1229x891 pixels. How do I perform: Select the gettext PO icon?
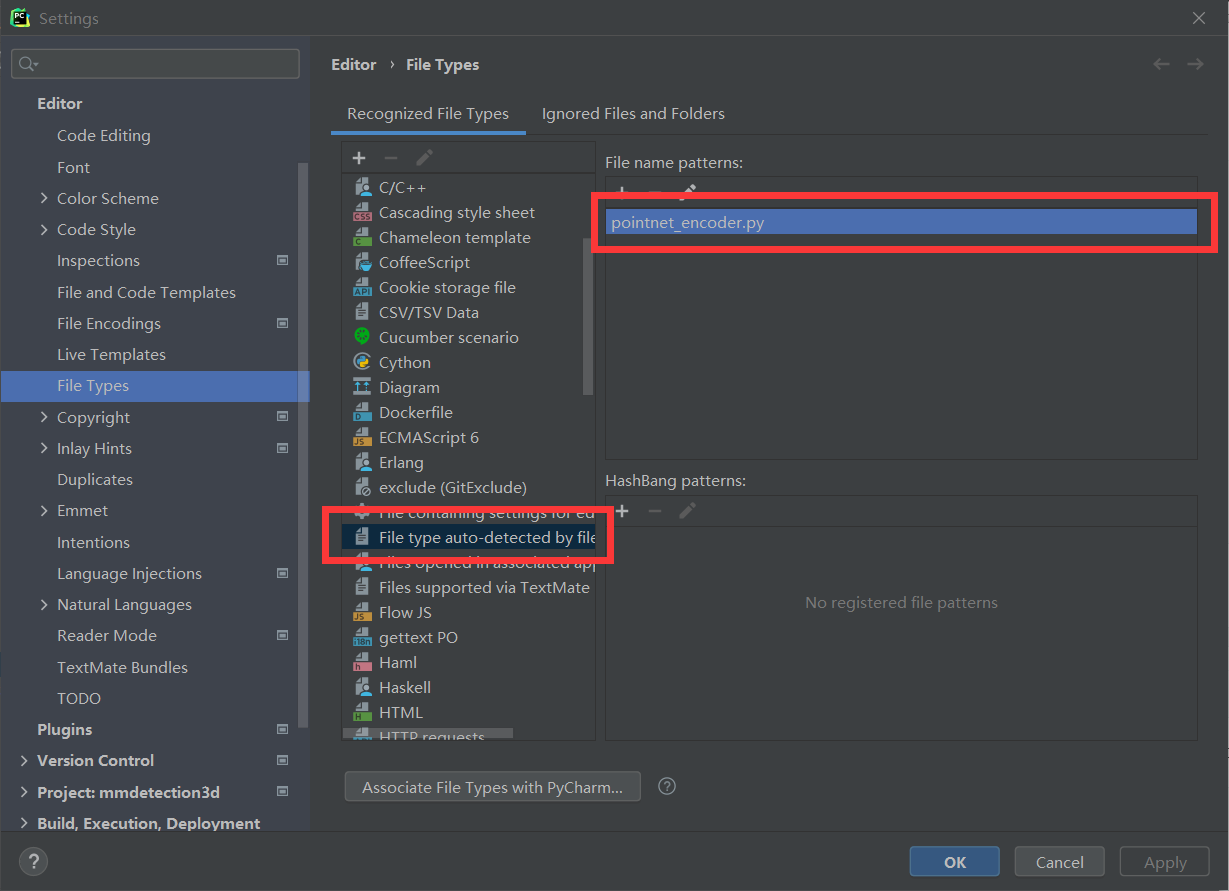coord(362,637)
